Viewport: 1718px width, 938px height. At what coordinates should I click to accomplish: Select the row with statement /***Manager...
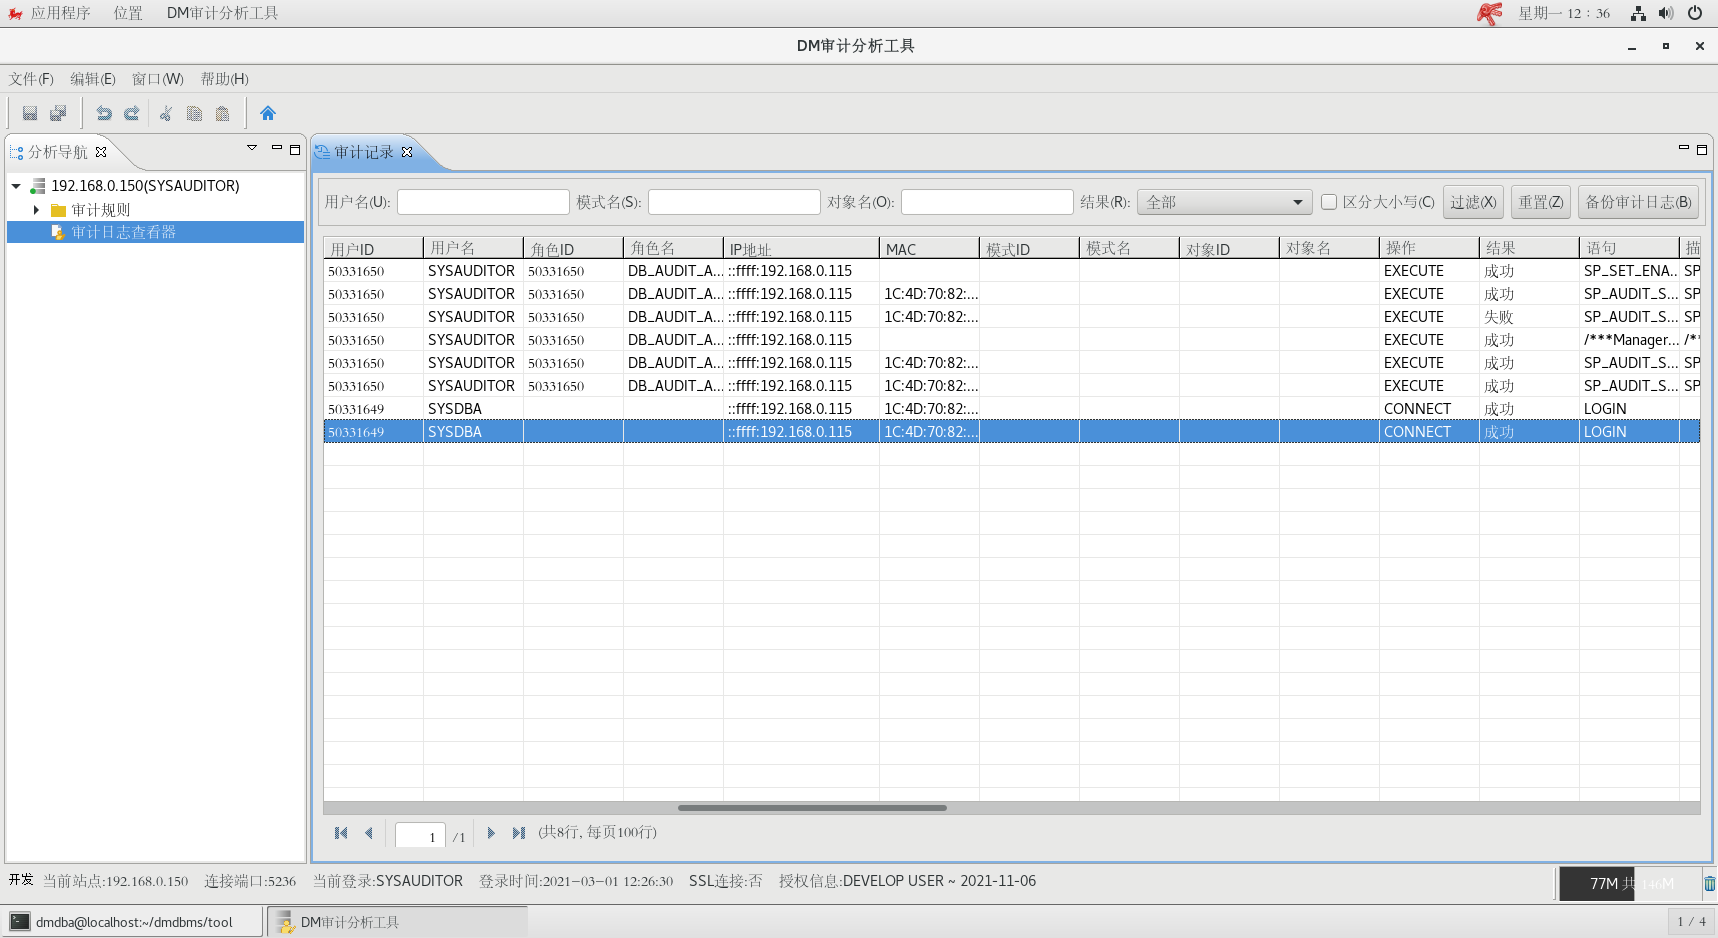(1012, 340)
